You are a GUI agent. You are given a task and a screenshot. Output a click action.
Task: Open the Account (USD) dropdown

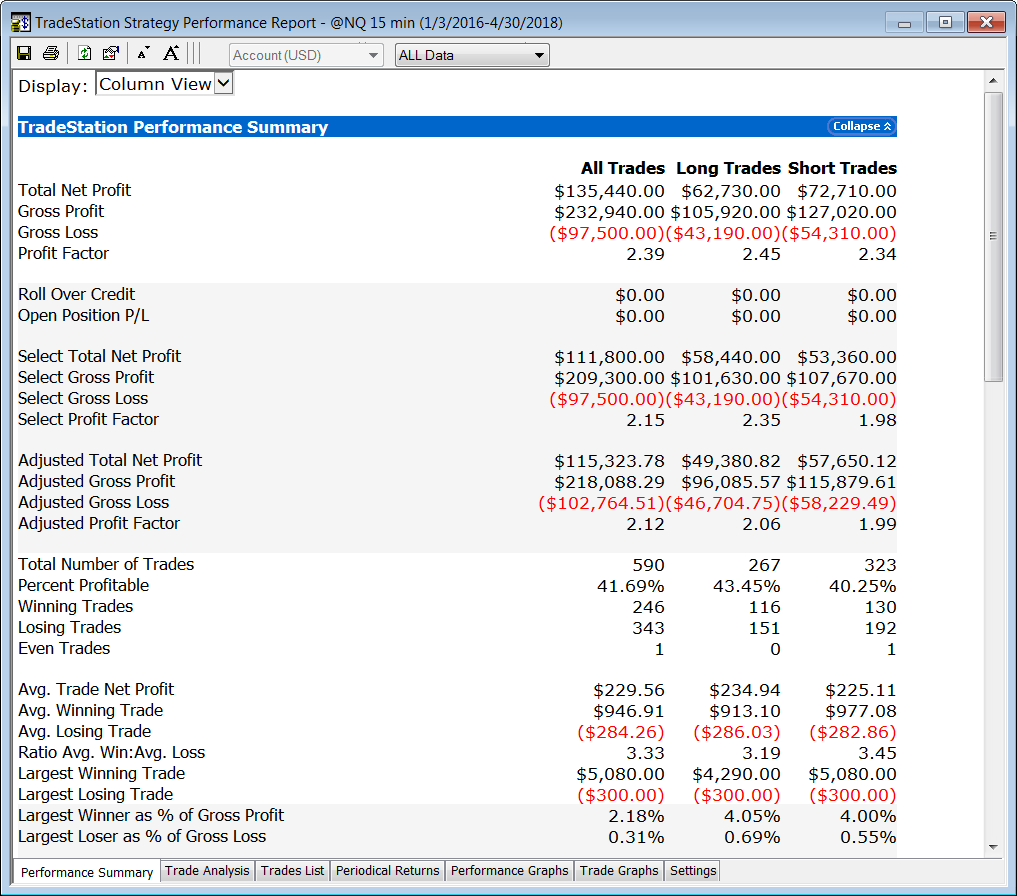point(305,55)
